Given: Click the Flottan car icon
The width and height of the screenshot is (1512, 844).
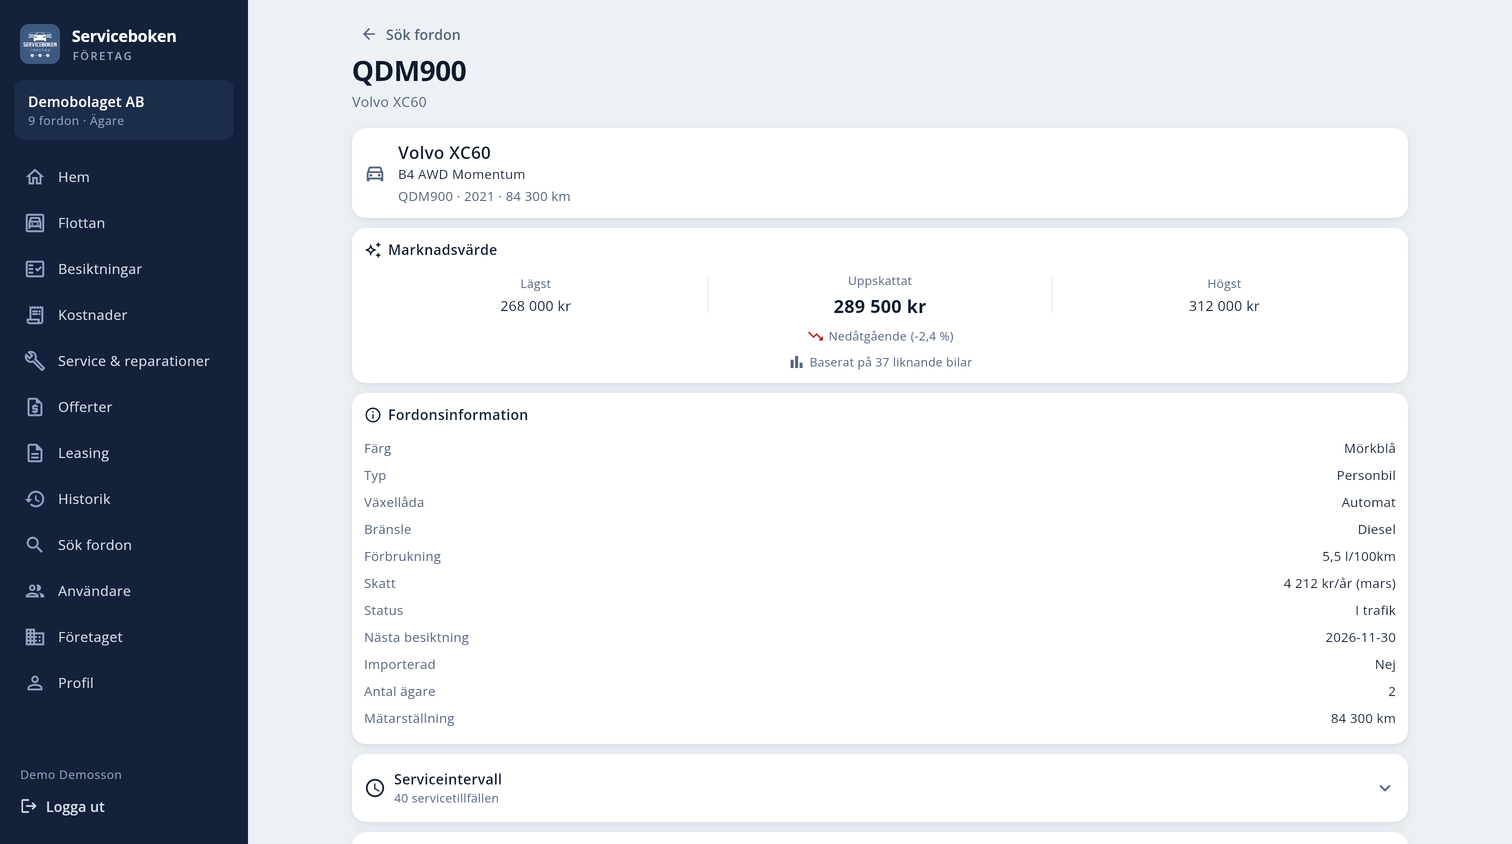Looking at the screenshot, I should click(35, 223).
